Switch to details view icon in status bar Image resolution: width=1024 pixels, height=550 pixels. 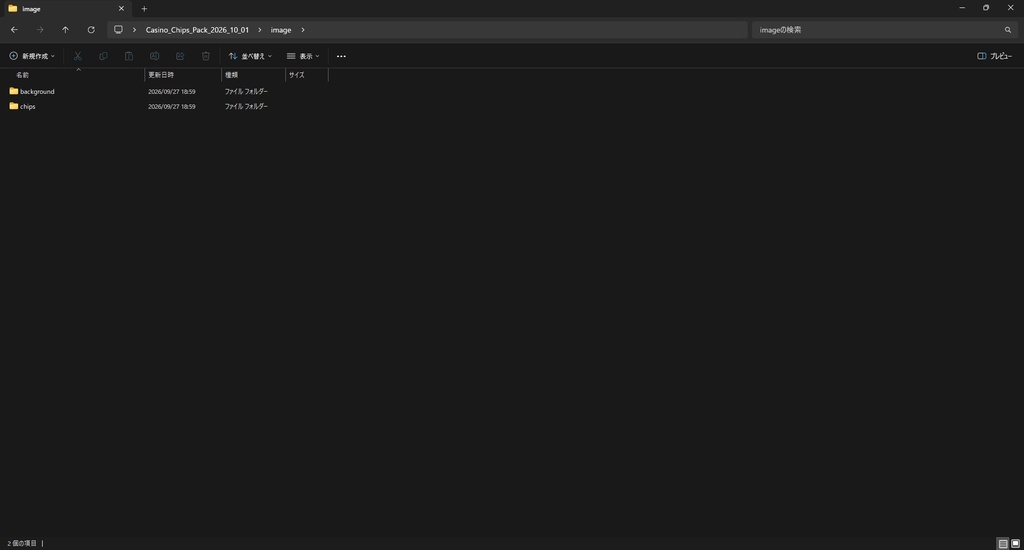tap(1003, 543)
